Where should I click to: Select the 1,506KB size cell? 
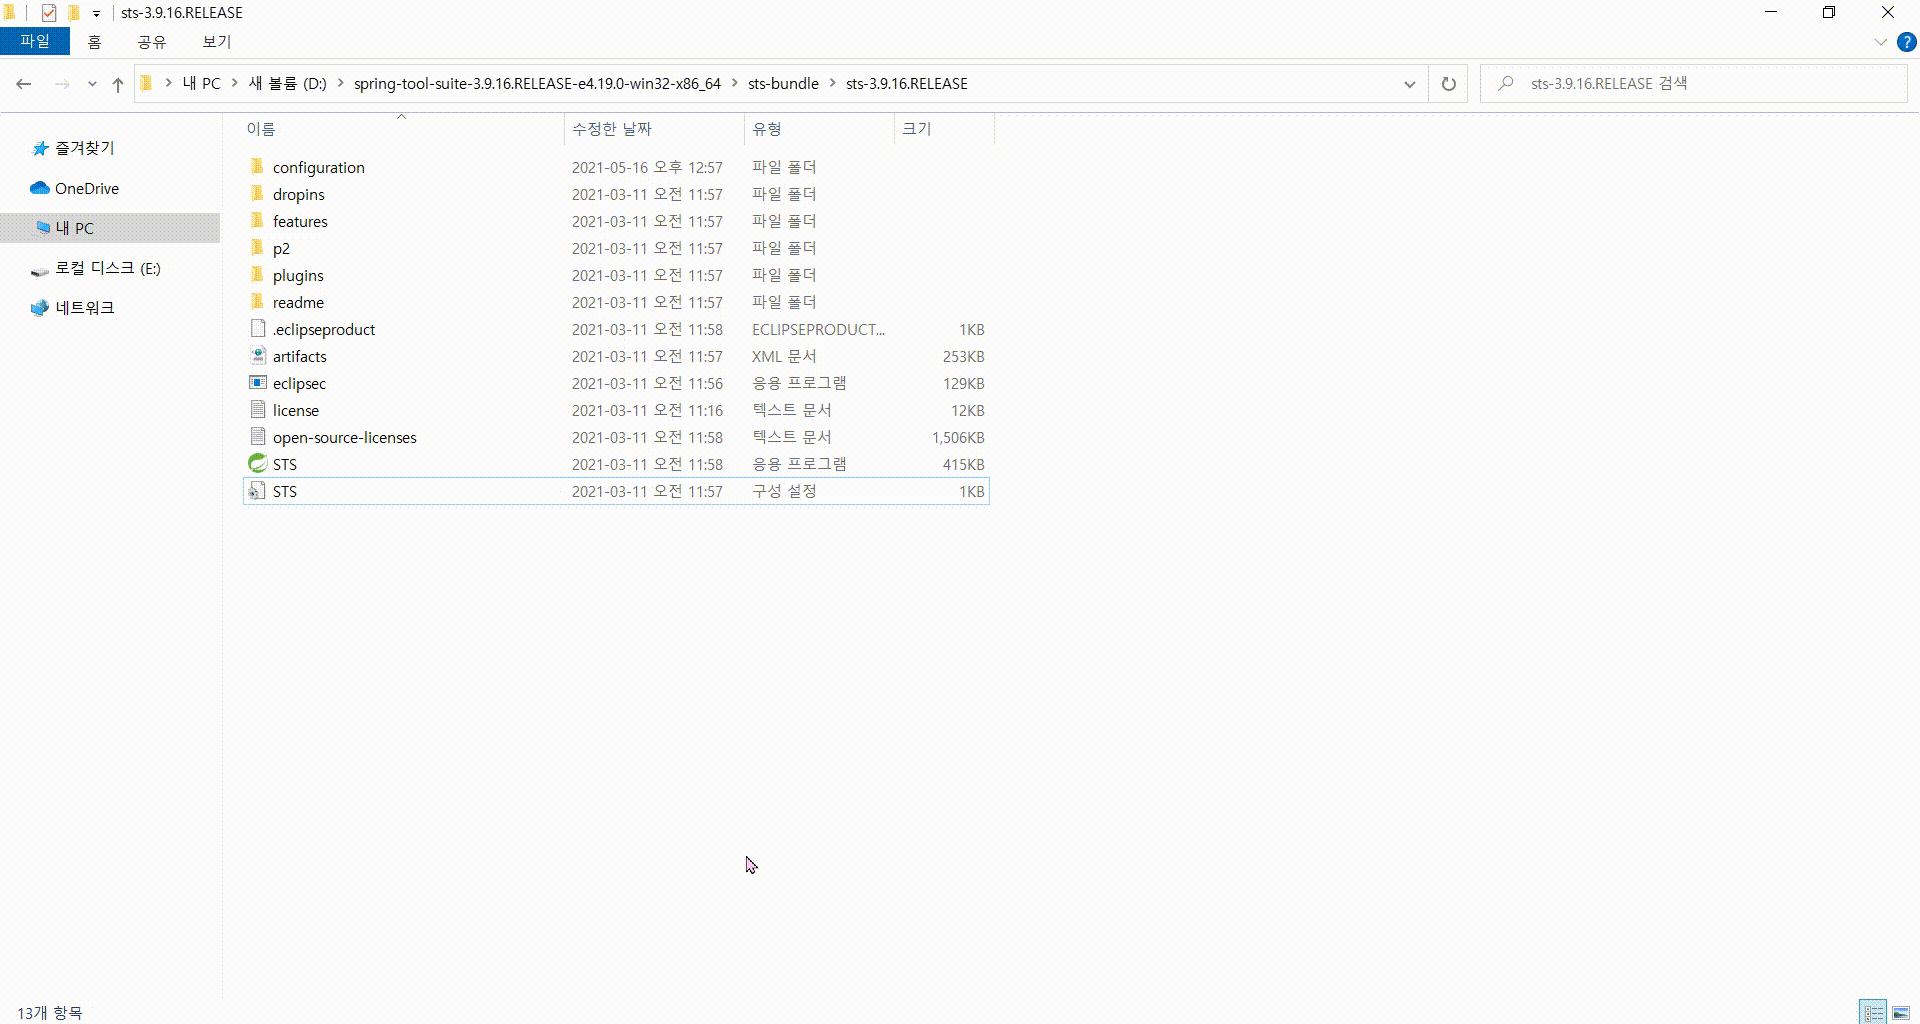click(958, 437)
